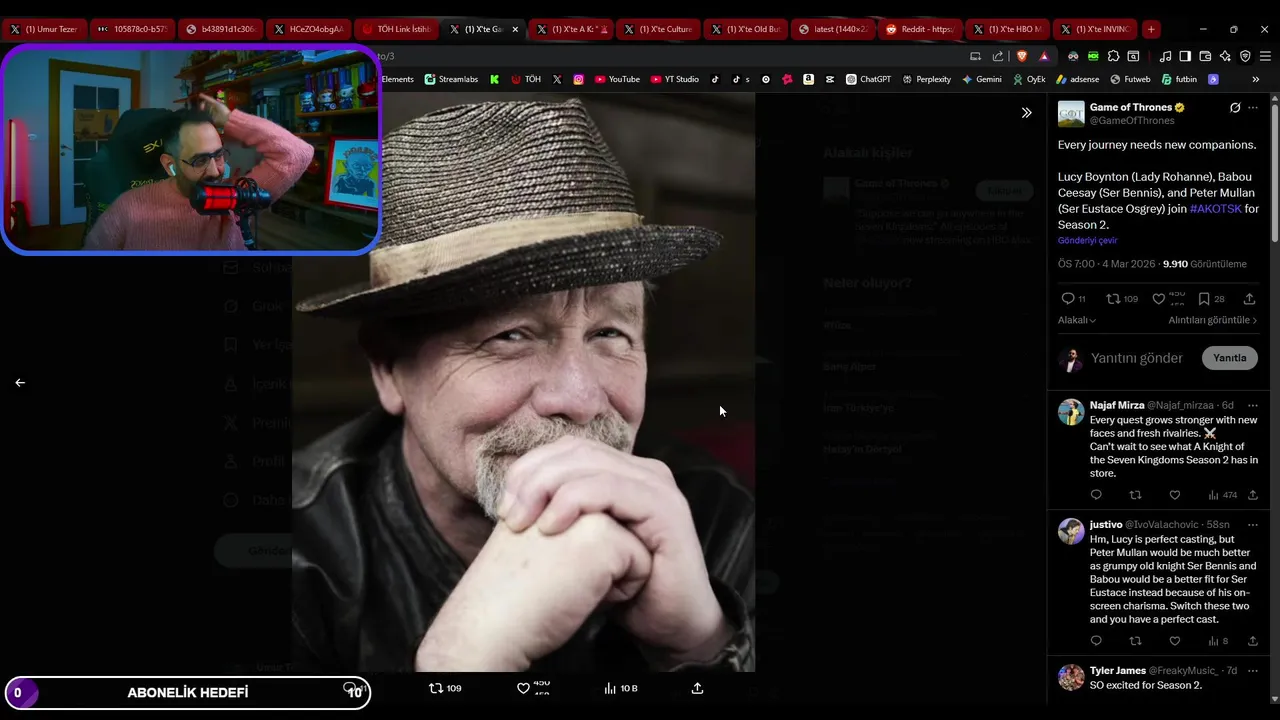Screen dimensions: 1280x720
Task: Share the post from side panel action row
Action: 1249,299
